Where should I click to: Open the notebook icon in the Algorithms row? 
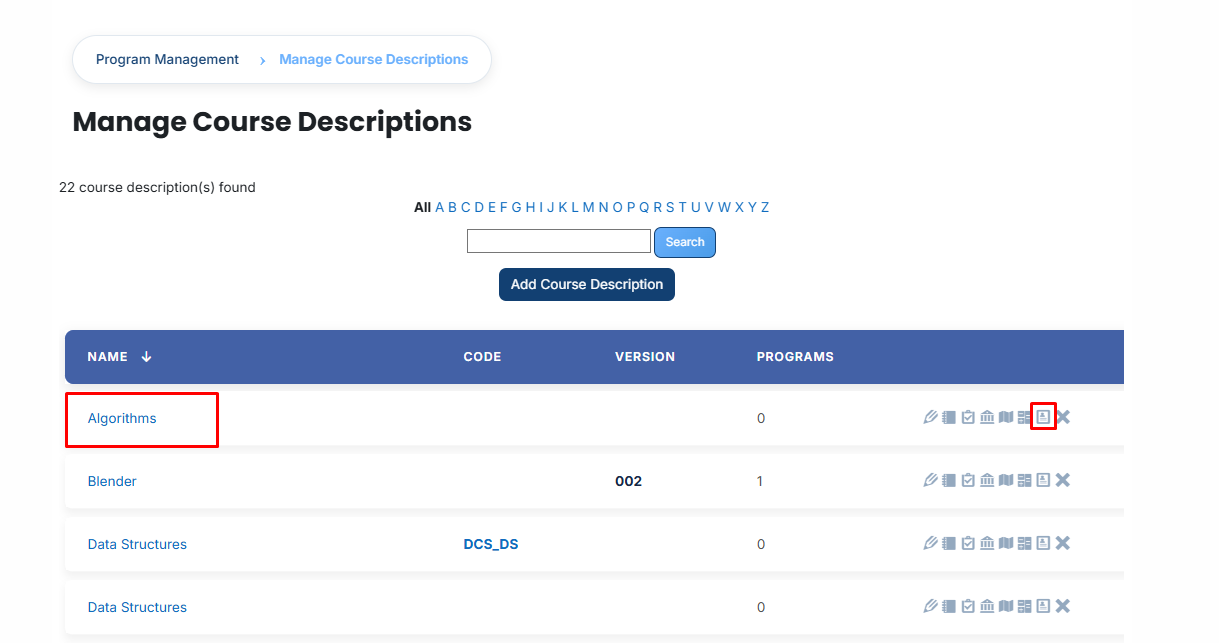pyautogui.click(x=949, y=417)
